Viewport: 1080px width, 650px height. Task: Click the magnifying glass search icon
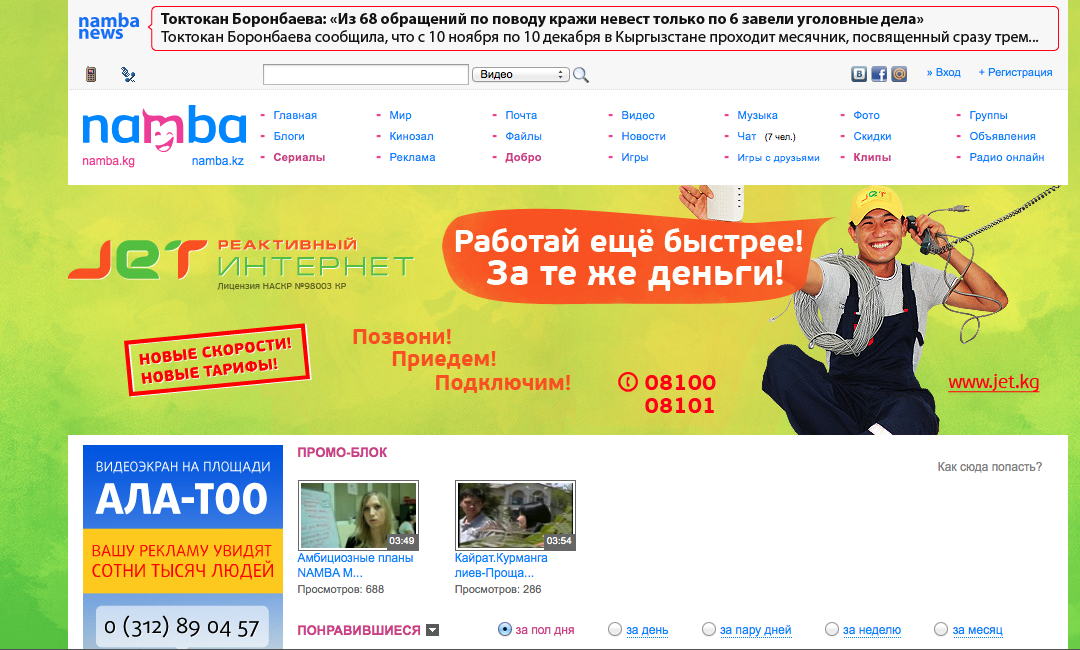point(581,75)
